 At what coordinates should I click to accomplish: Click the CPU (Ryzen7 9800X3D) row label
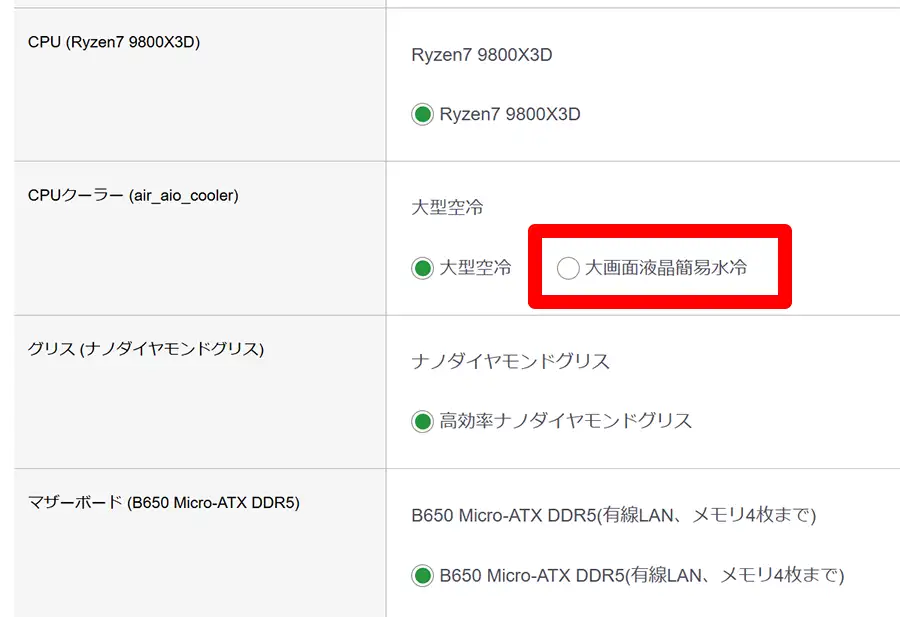click(114, 42)
